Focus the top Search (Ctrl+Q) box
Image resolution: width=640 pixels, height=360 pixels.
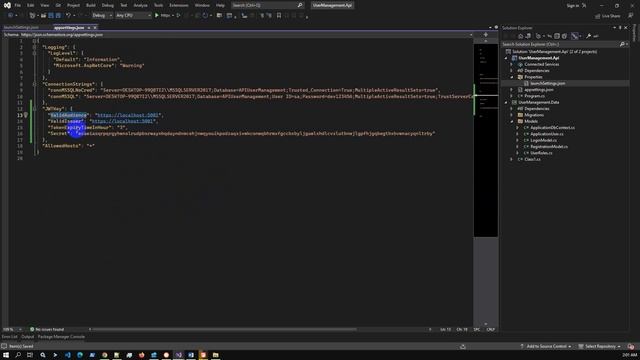(x=267, y=5)
